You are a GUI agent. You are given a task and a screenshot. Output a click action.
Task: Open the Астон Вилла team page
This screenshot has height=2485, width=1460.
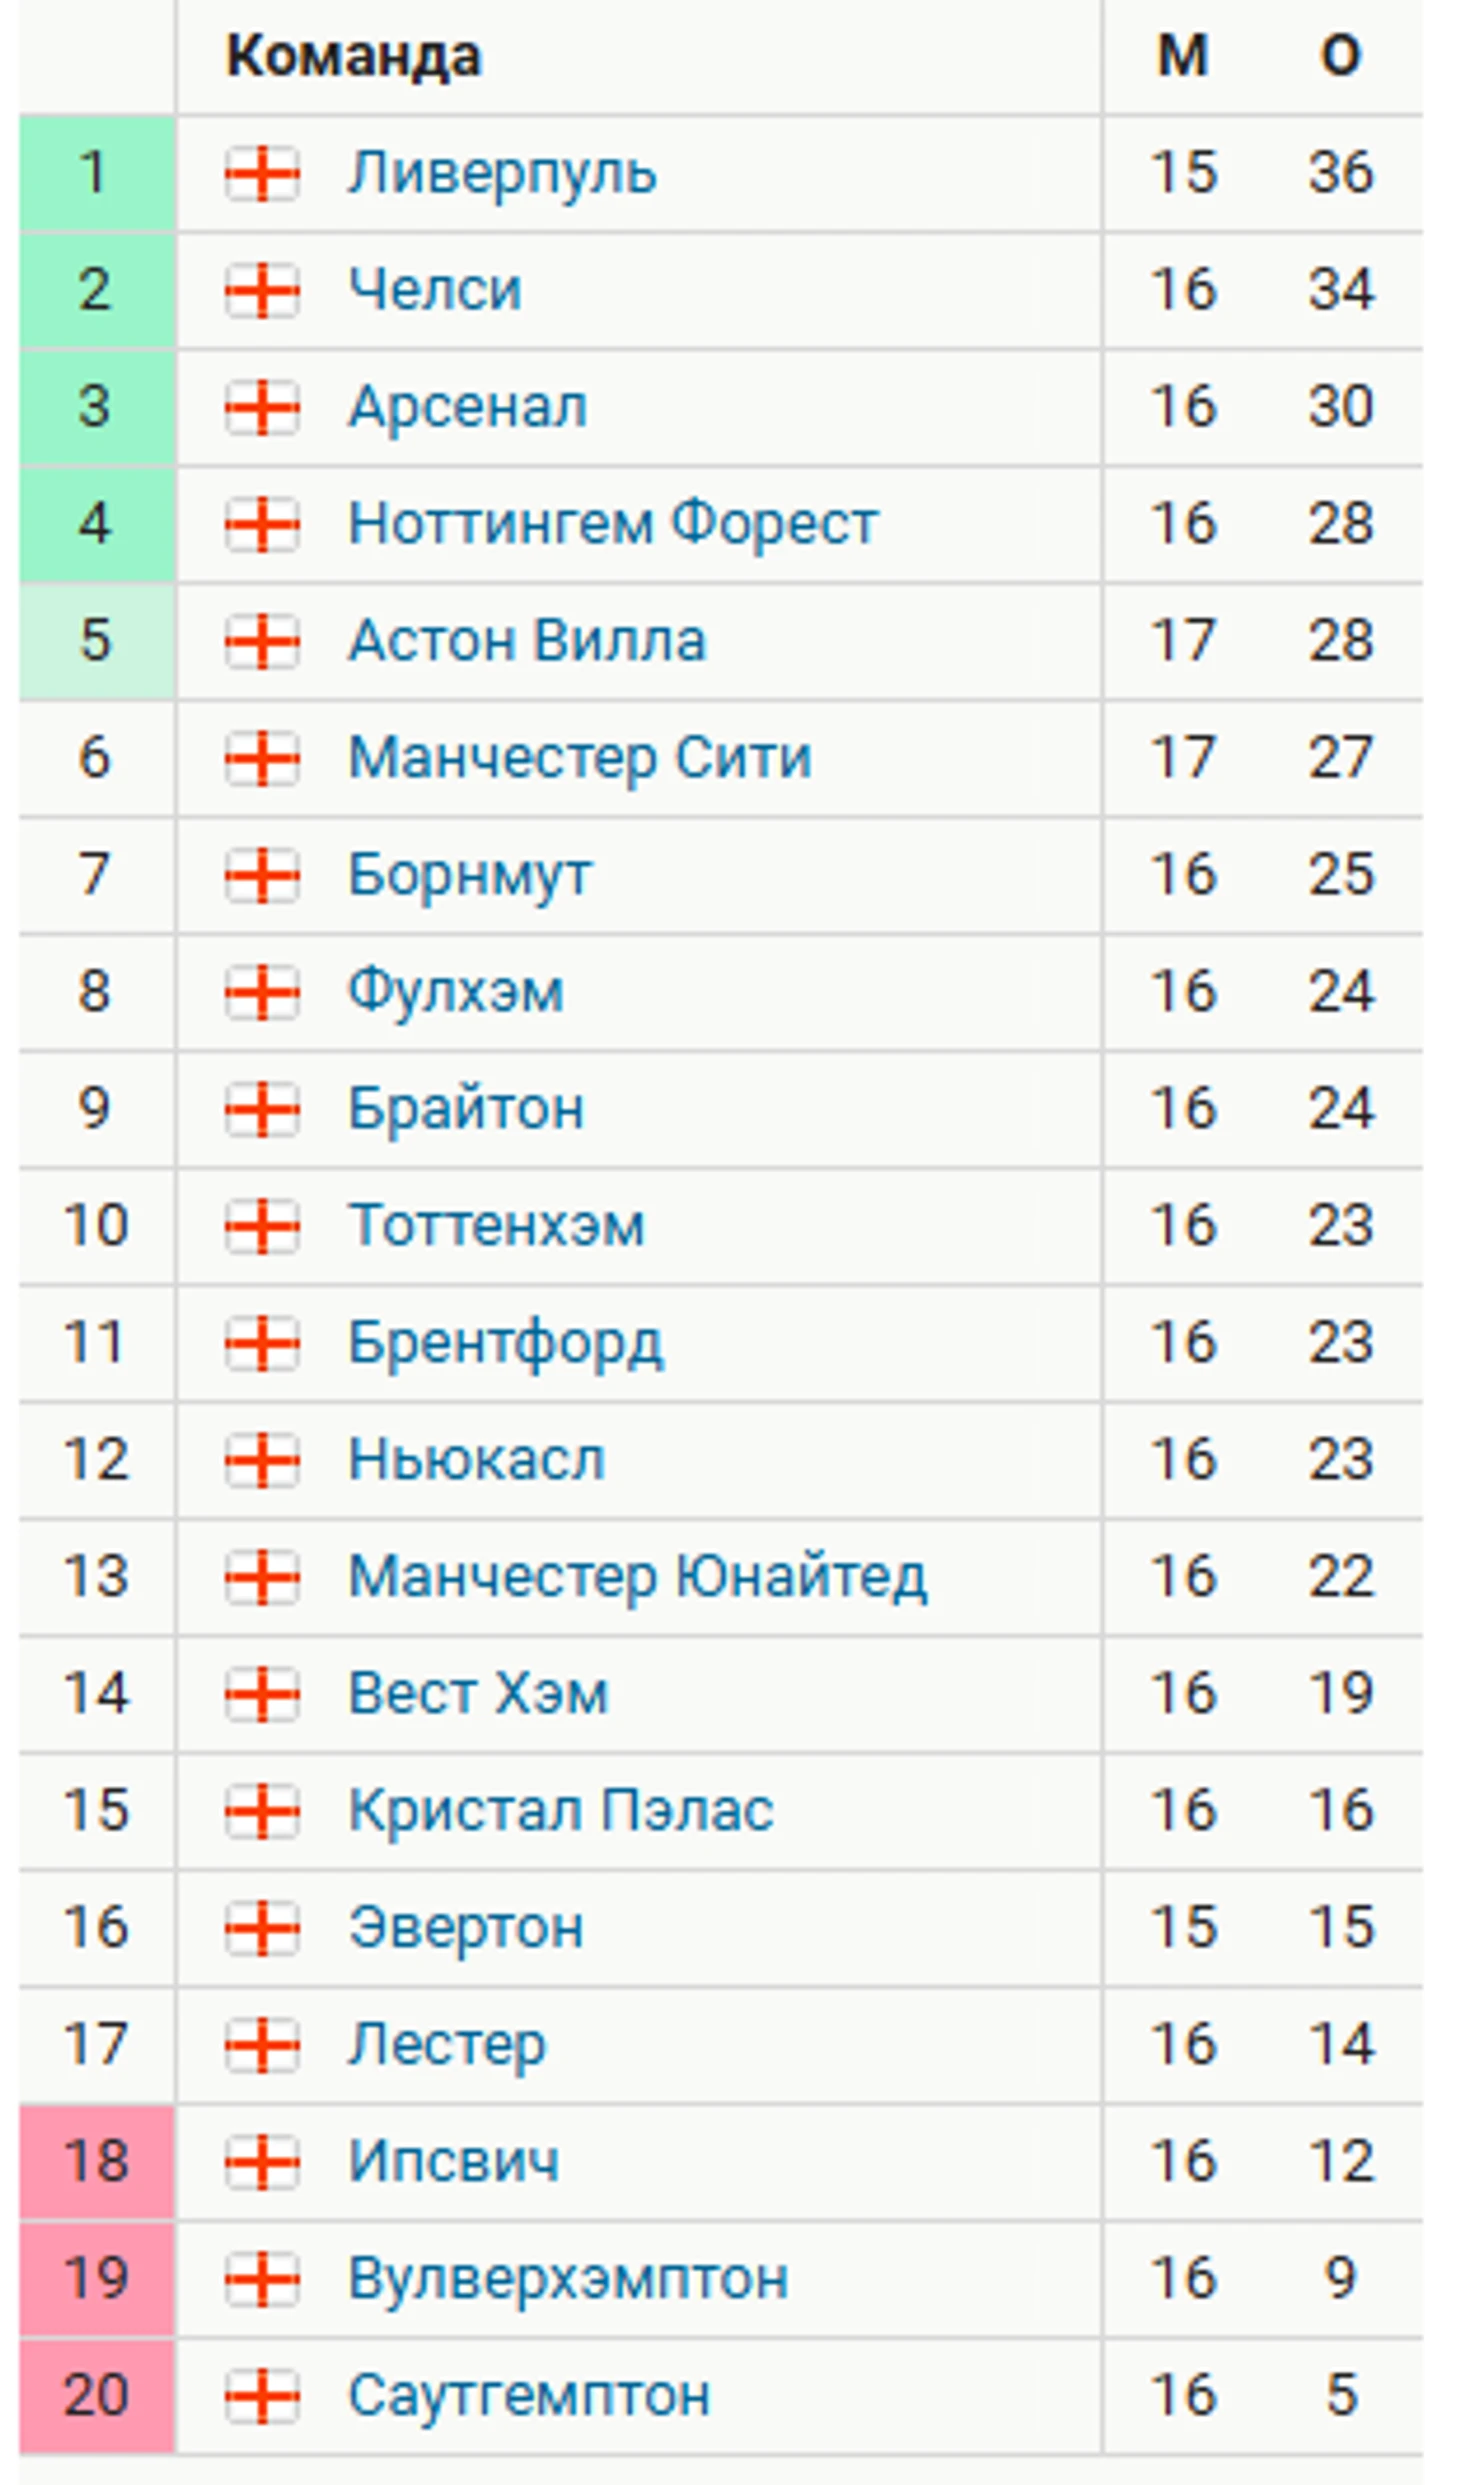(527, 640)
